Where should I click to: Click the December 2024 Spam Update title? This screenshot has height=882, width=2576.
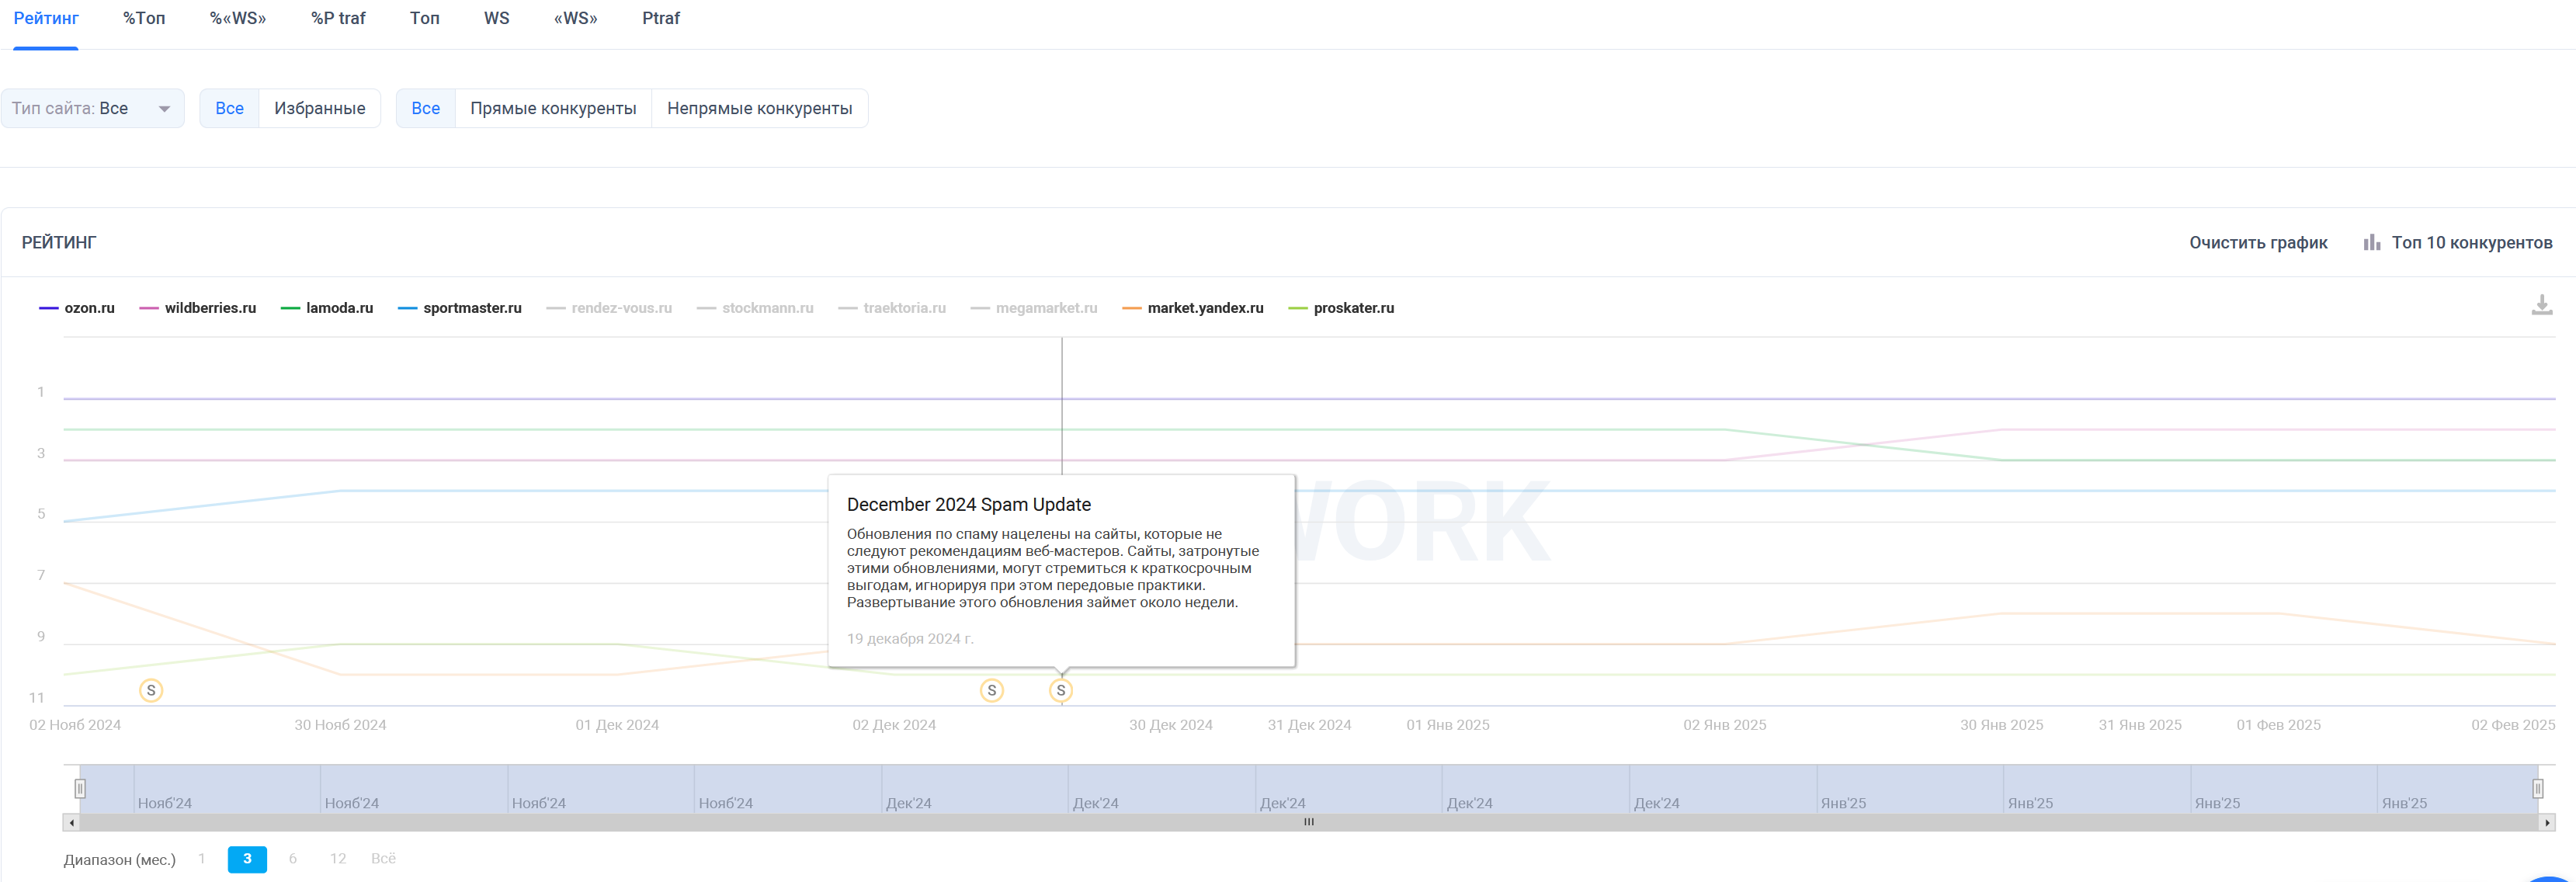(968, 505)
